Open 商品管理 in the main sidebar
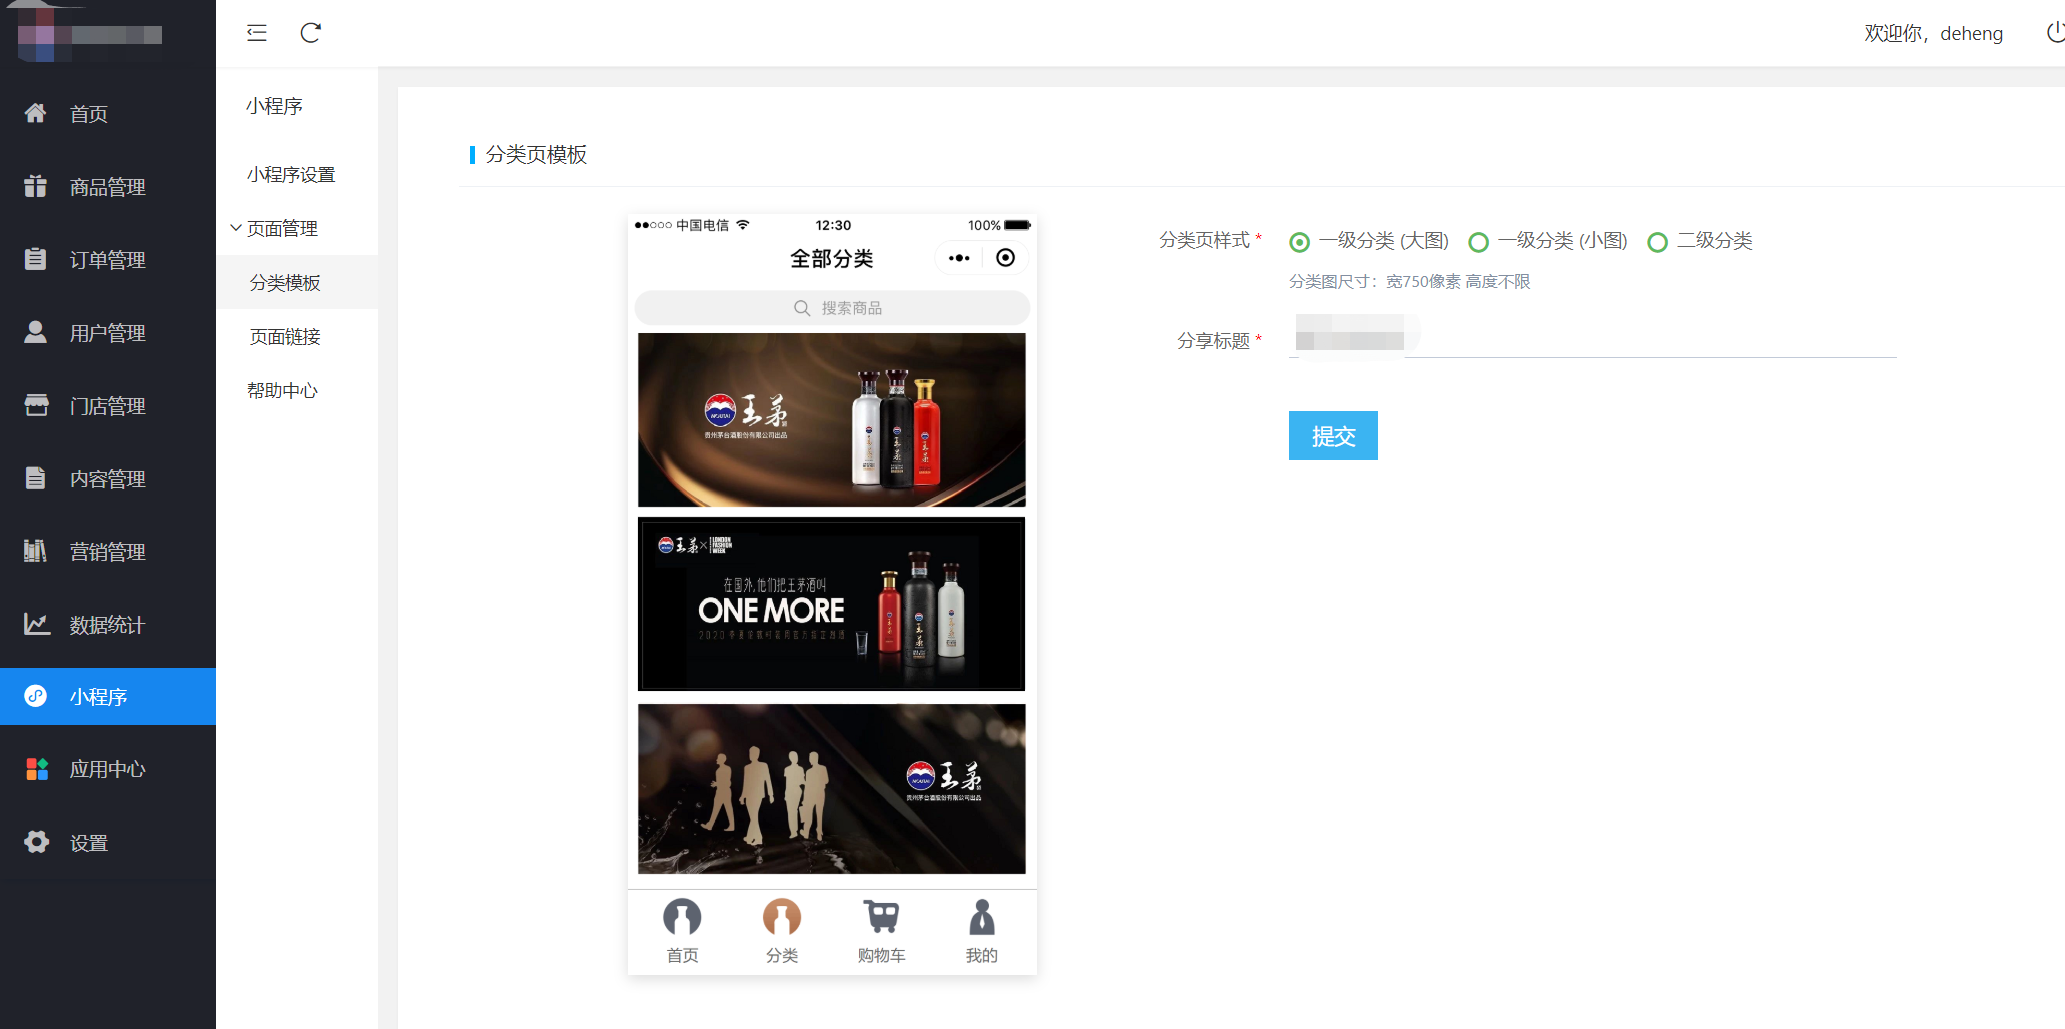The width and height of the screenshot is (2065, 1029). click(108, 186)
